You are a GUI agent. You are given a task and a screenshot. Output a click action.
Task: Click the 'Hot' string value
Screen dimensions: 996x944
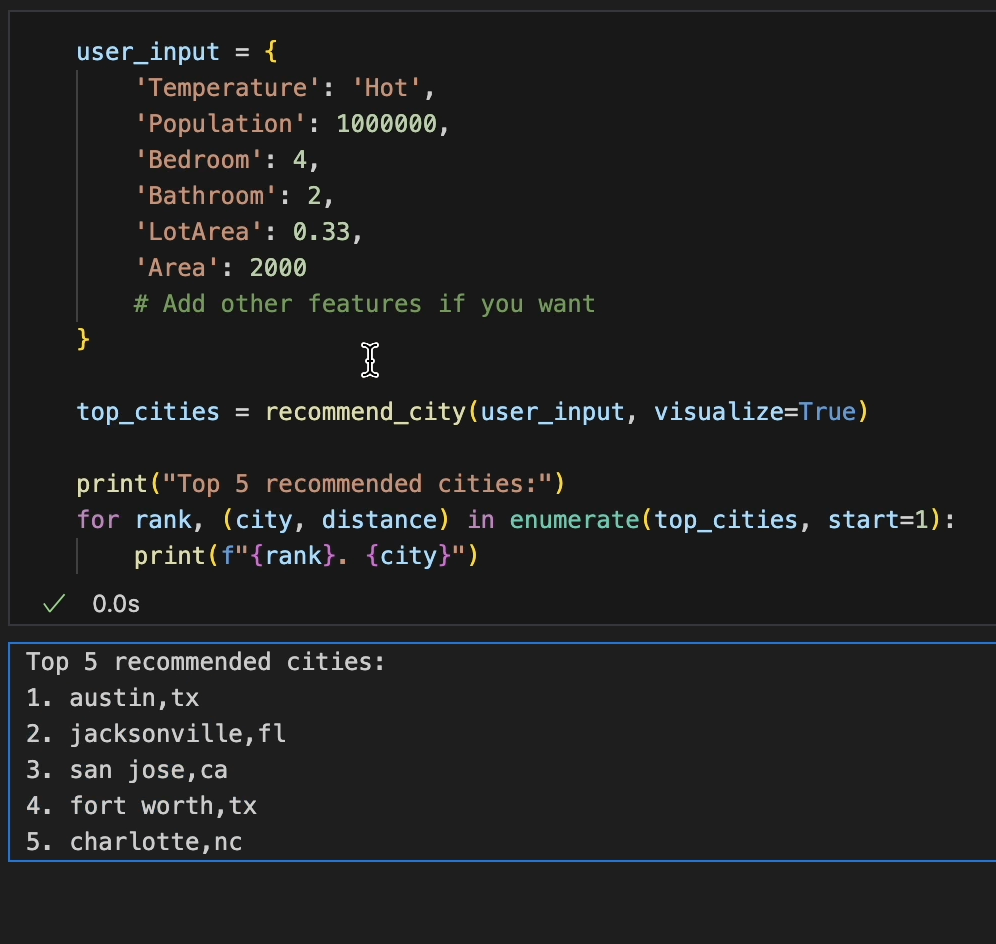pyautogui.click(x=386, y=88)
